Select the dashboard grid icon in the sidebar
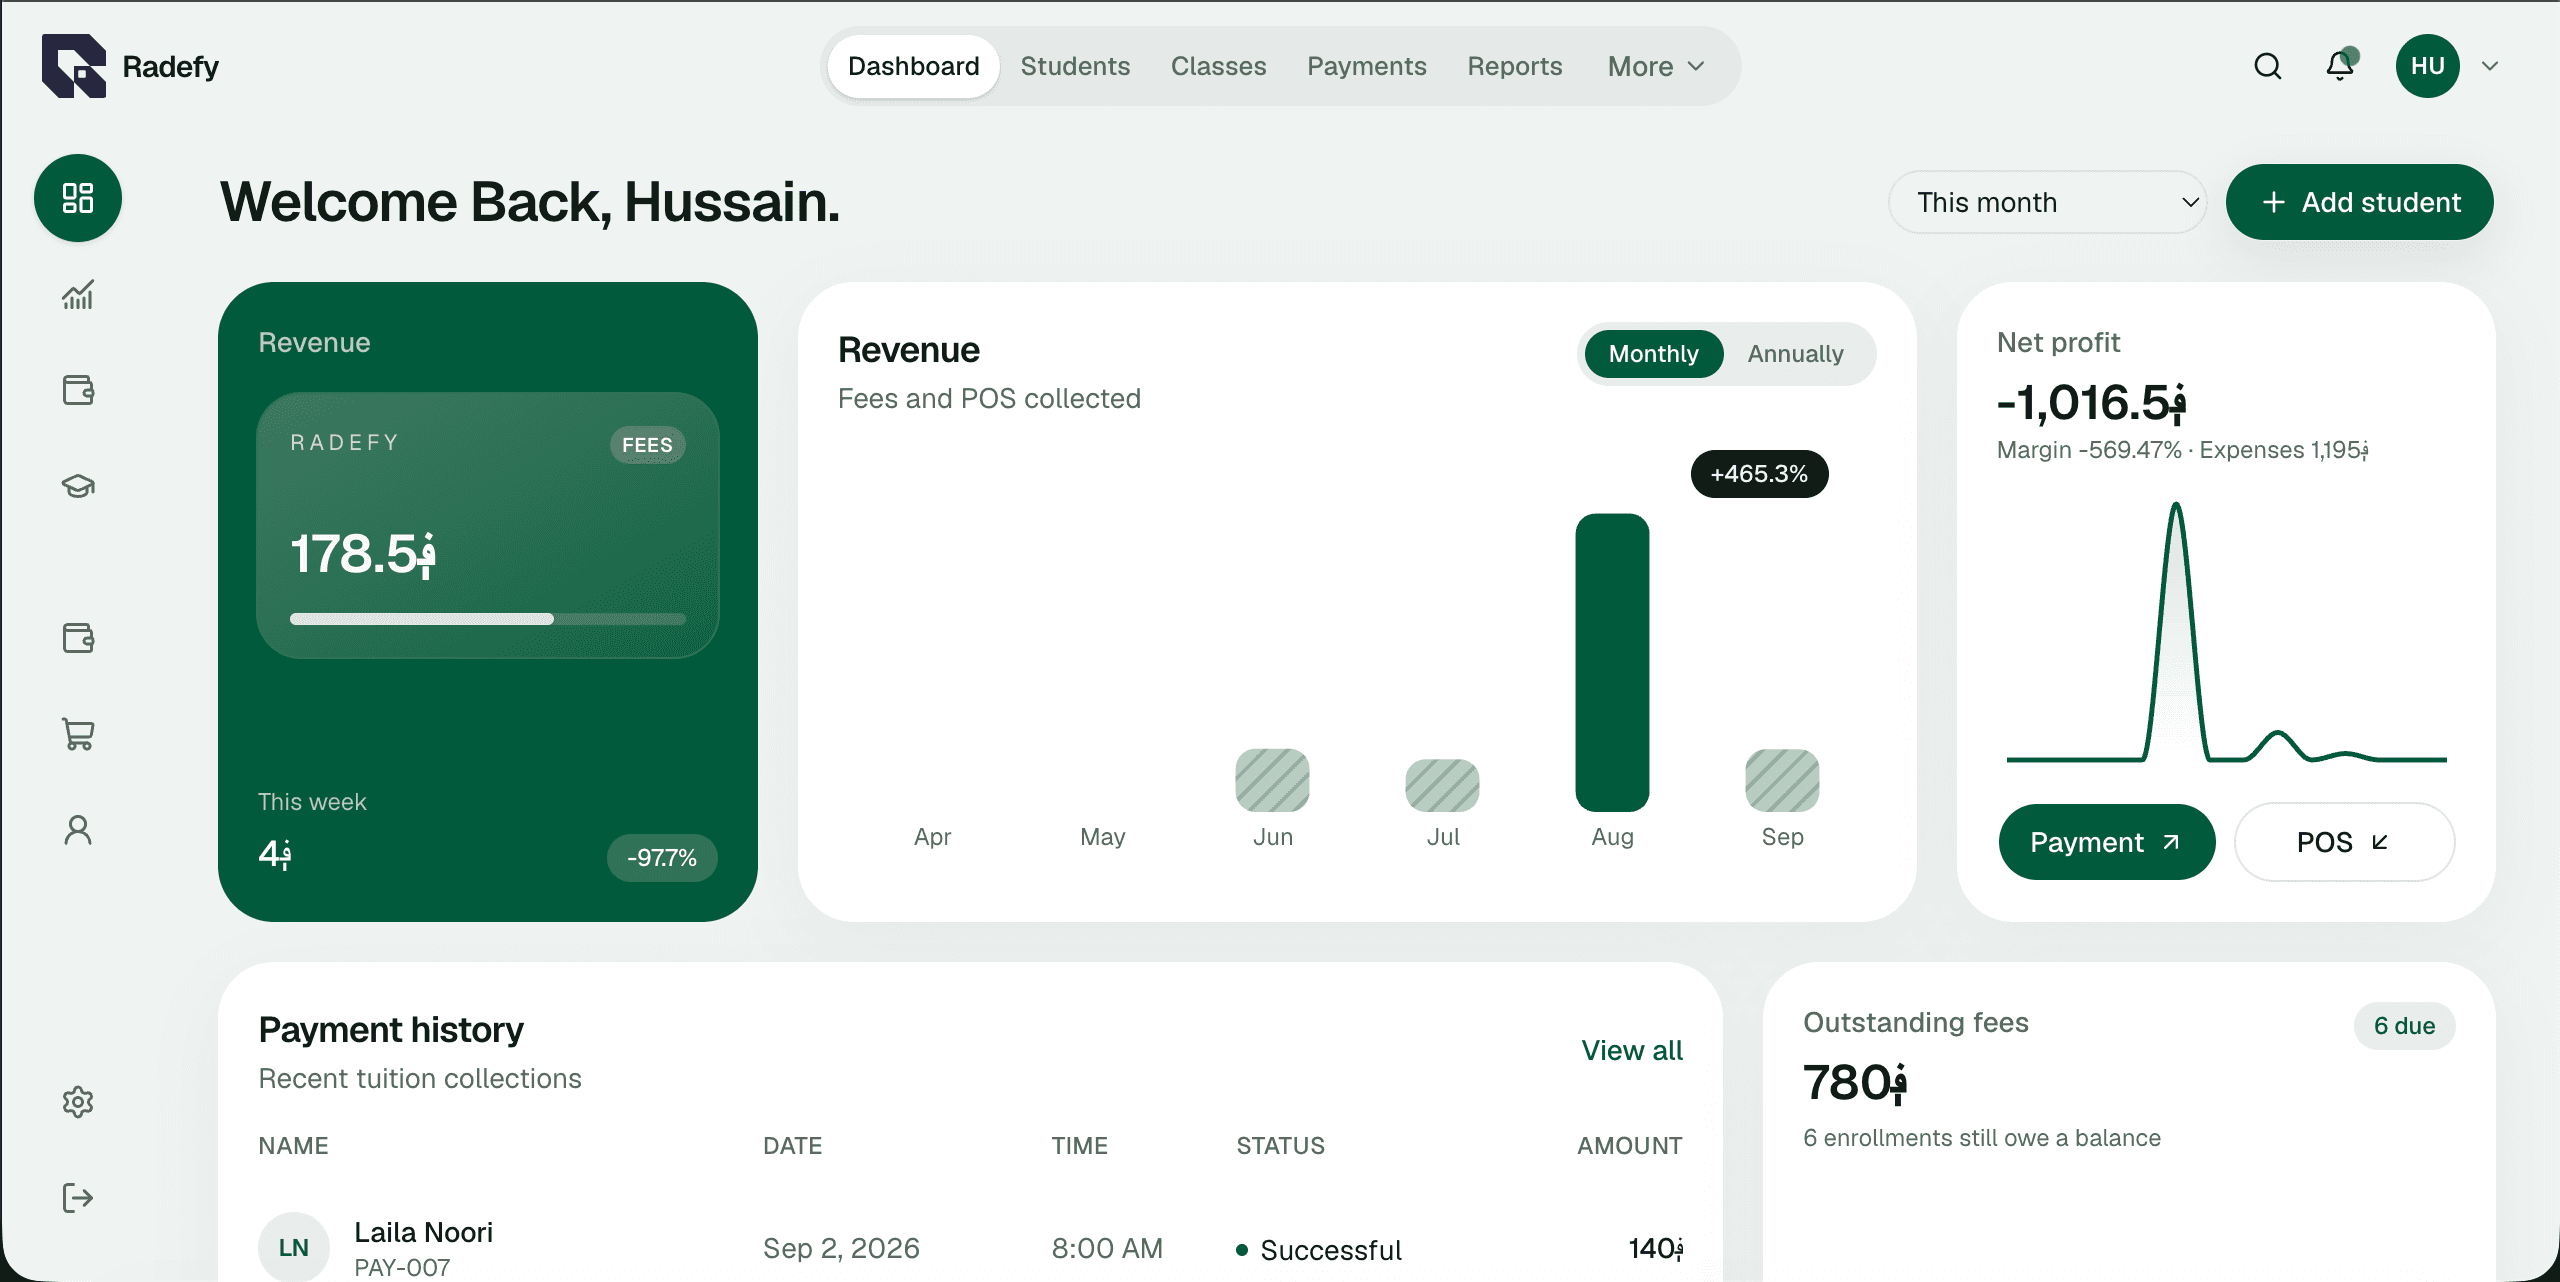The height and width of the screenshot is (1282, 2560). pos(78,198)
